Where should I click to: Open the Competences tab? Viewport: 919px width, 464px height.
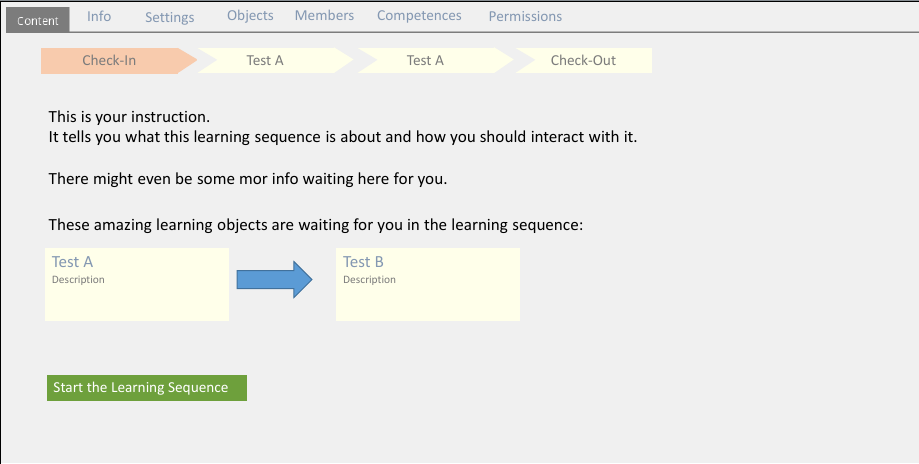[419, 16]
